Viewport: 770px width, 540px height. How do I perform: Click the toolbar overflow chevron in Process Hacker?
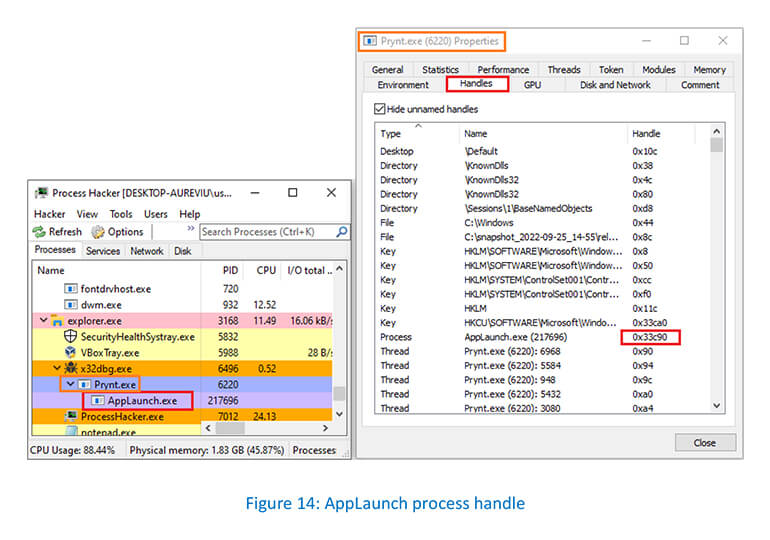tap(191, 228)
